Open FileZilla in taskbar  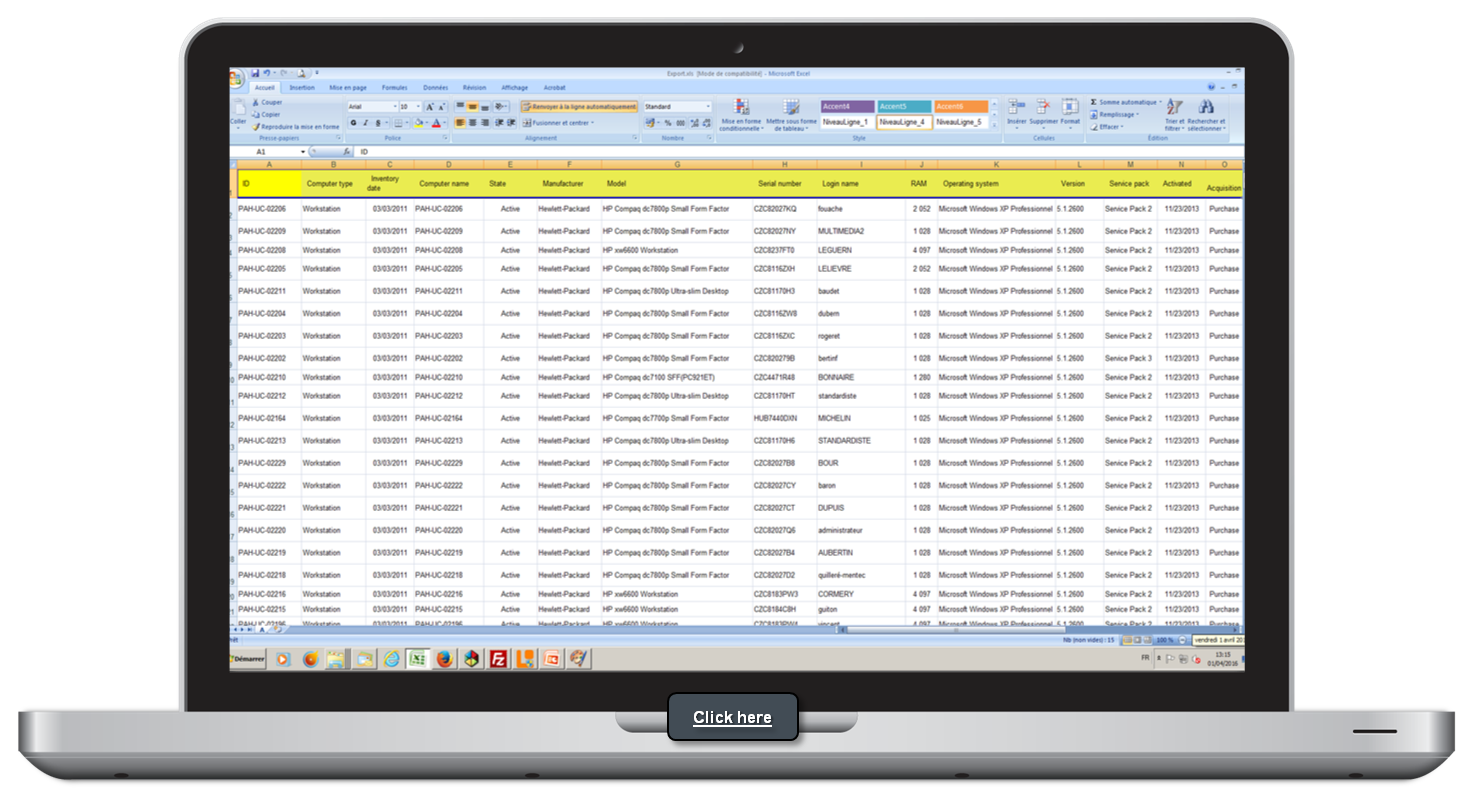point(498,659)
